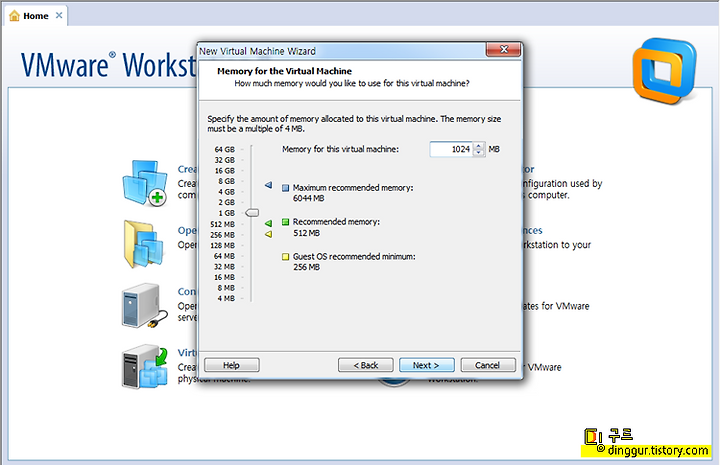Click the memory value input field

[451, 149]
